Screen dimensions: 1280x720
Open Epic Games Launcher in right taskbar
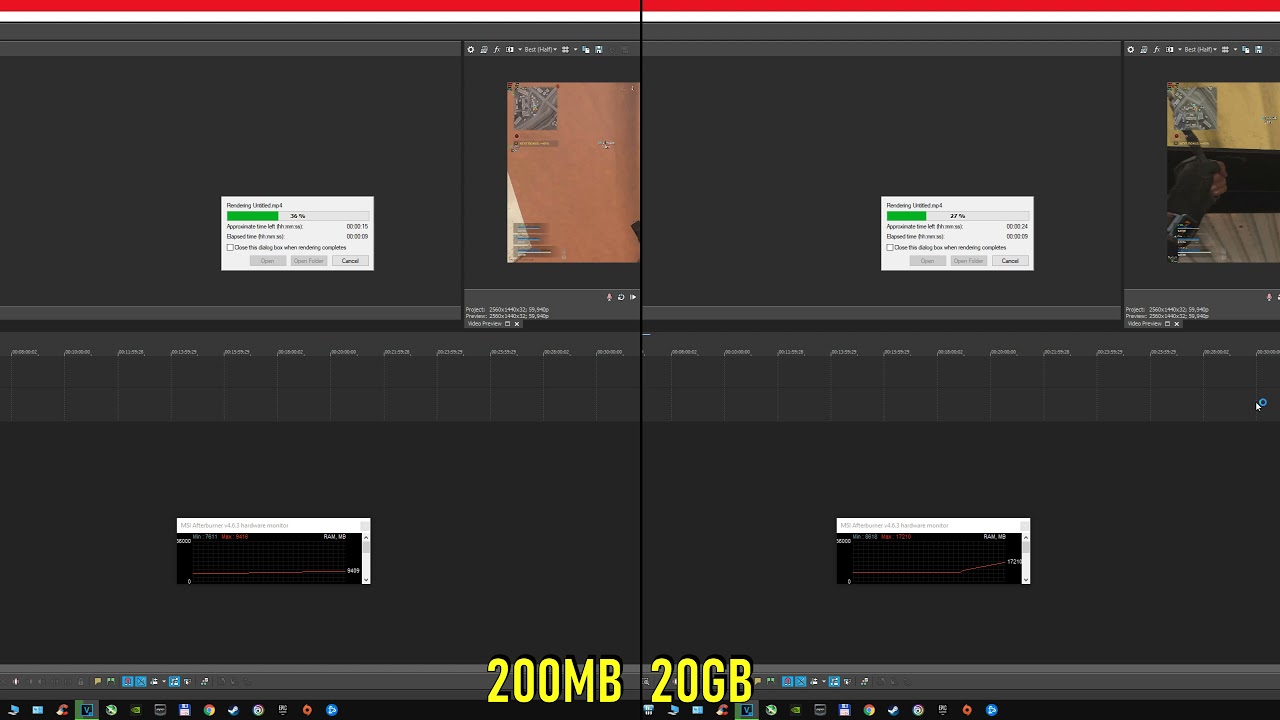(x=943, y=710)
